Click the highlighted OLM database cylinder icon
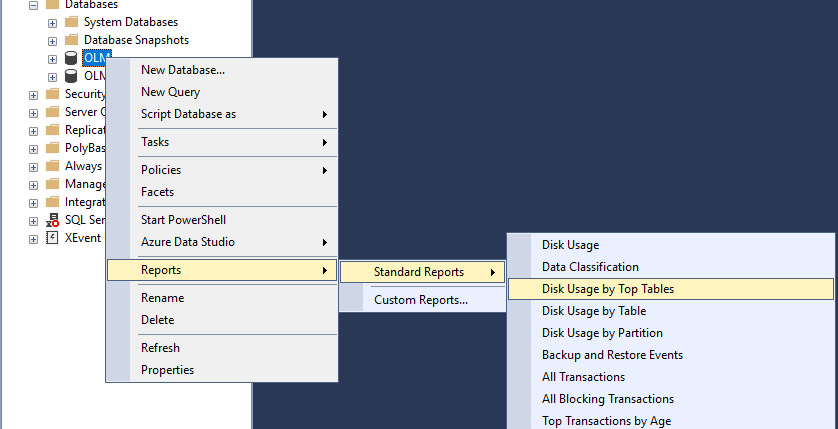This screenshot has height=429, width=838. click(71, 58)
